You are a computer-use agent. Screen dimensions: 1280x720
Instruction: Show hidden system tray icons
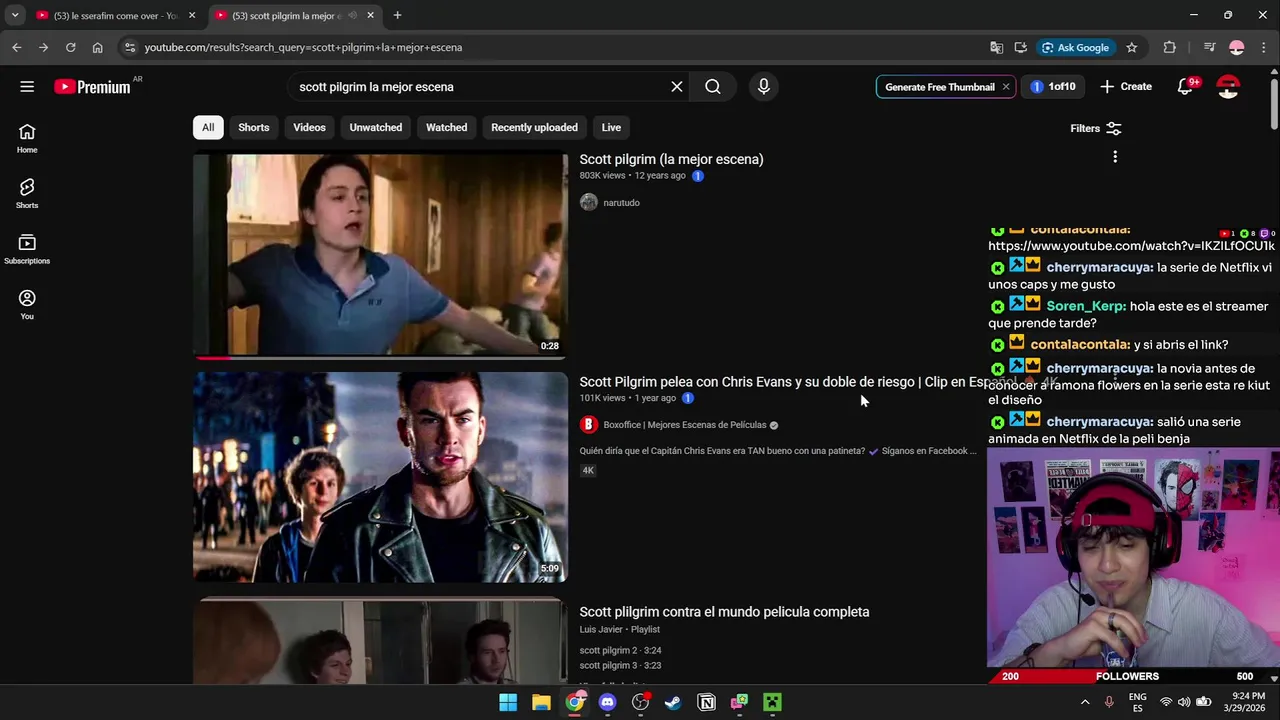tap(1085, 702)
